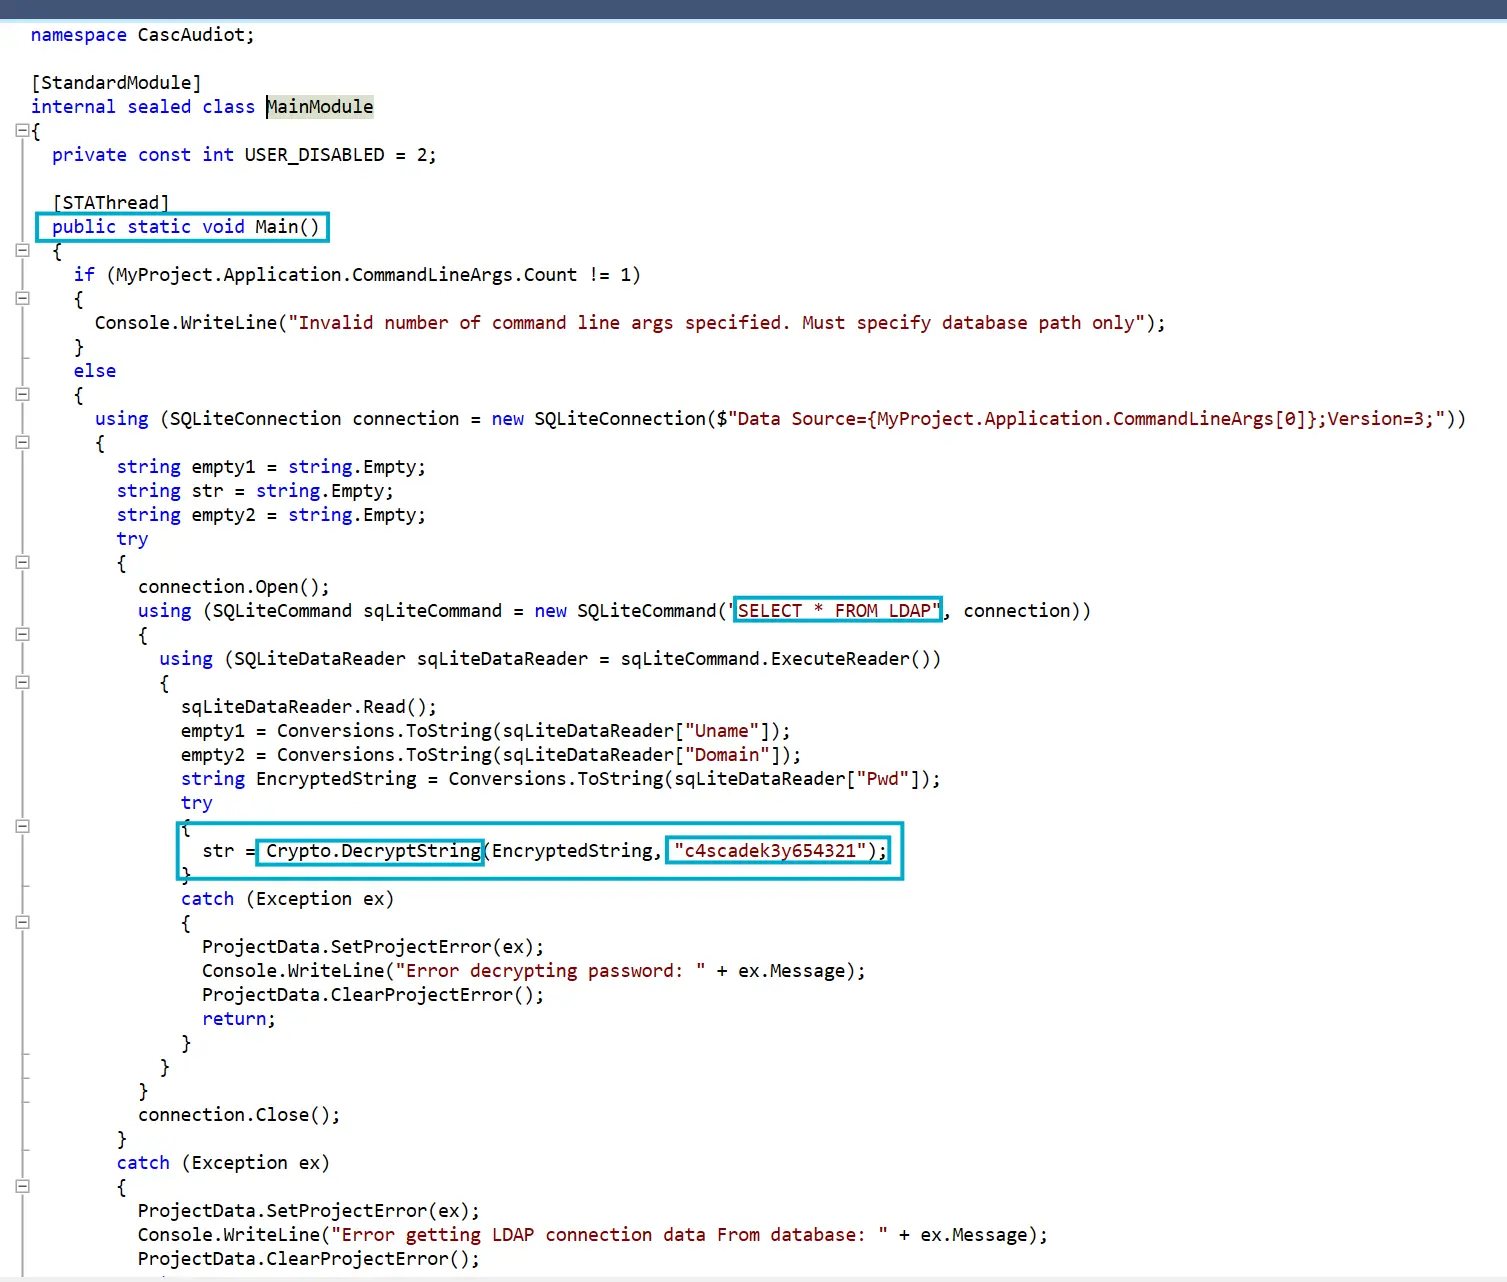Collapse the else block fold marker
This screenshot has width=1507, height=1282.
[22, 394]
